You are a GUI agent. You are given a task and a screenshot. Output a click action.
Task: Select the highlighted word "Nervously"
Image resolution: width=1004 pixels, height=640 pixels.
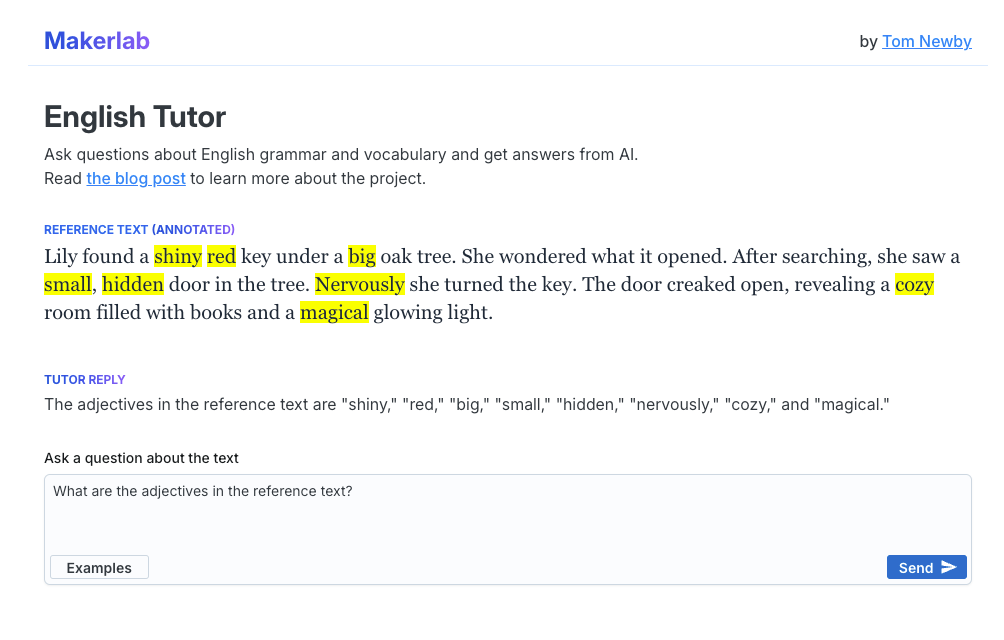pos(360,285)
